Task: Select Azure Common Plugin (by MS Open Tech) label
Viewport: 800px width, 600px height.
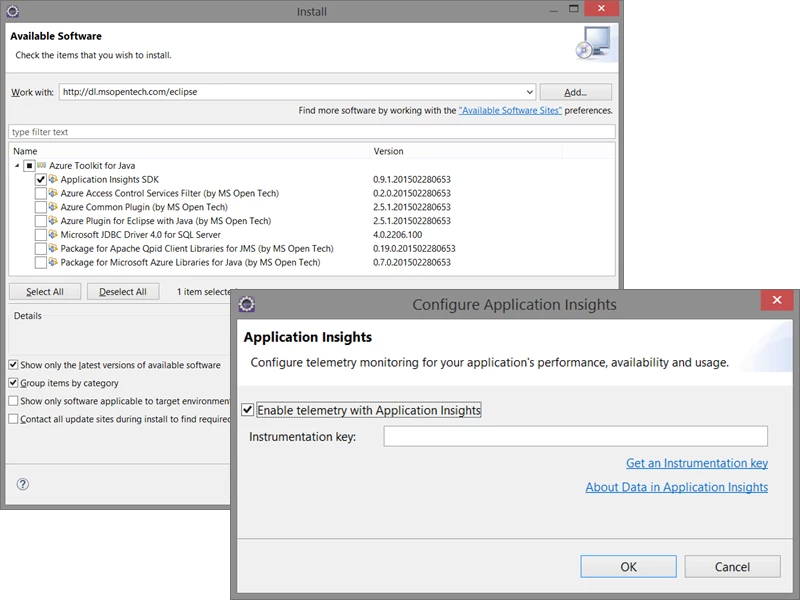Action: (144, 207)
